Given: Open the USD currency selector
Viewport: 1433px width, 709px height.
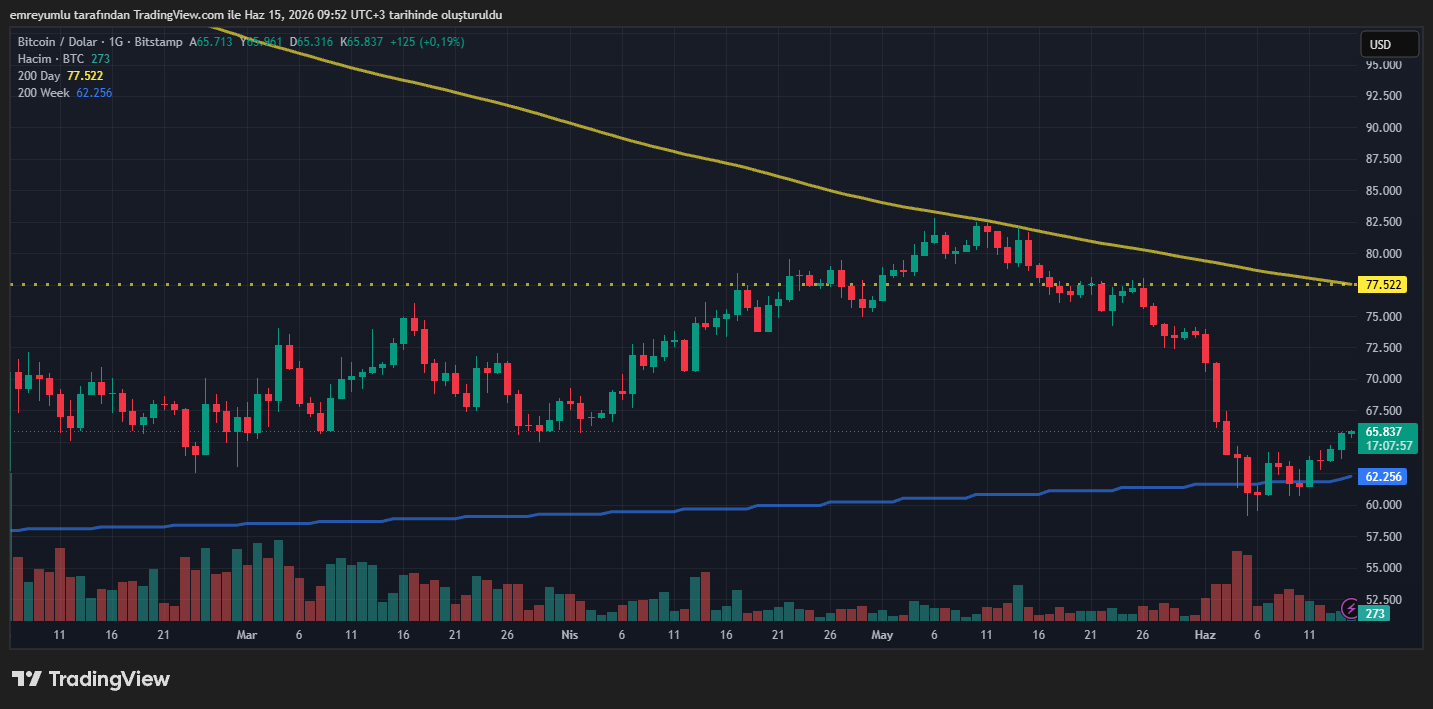Looking at the screenshot, I should (x=1389, y=44).
